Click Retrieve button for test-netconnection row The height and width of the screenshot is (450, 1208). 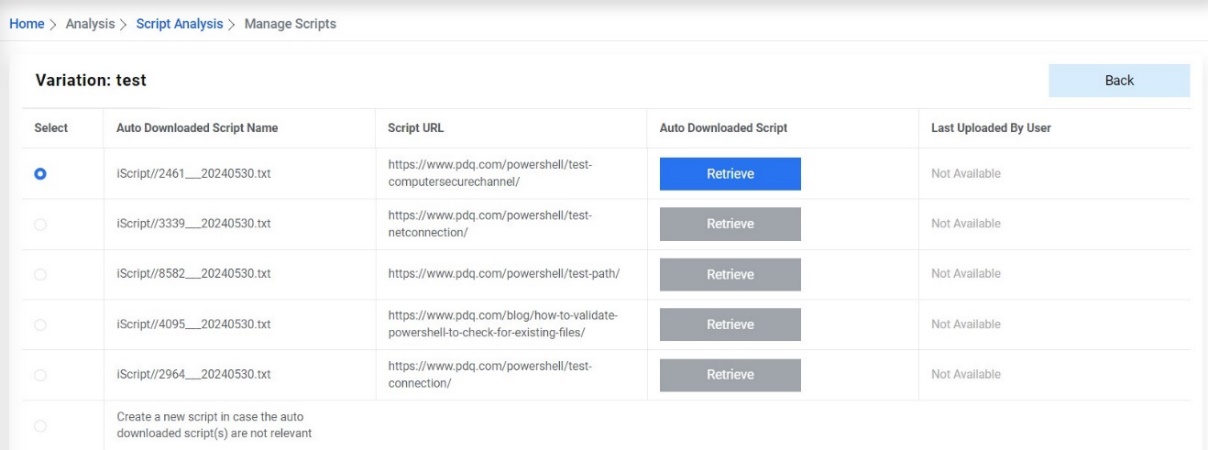(x=730, y=224)
